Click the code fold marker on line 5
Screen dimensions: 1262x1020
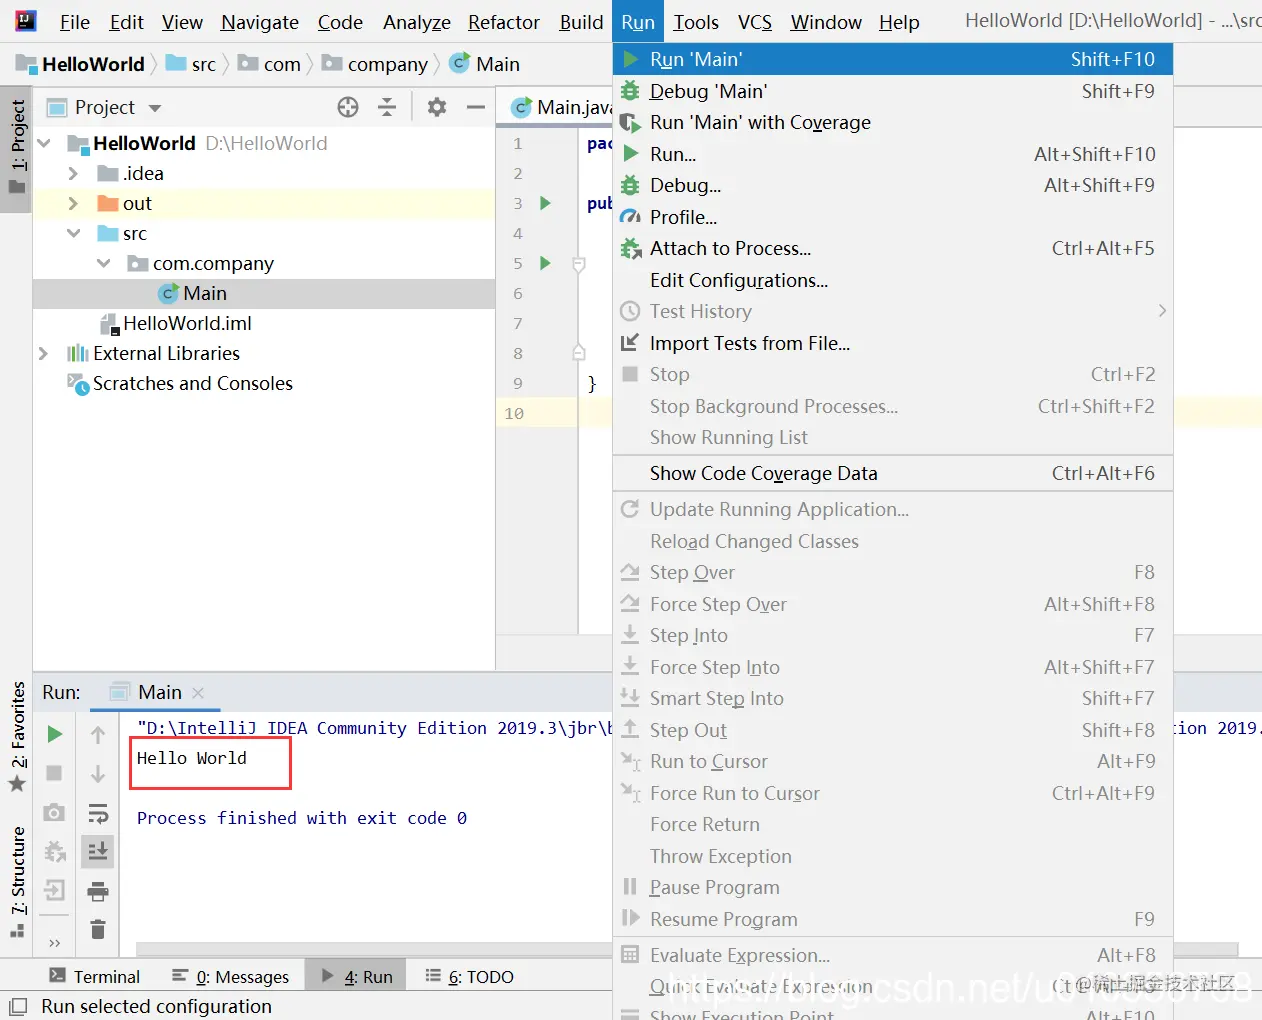click(578, 264)
